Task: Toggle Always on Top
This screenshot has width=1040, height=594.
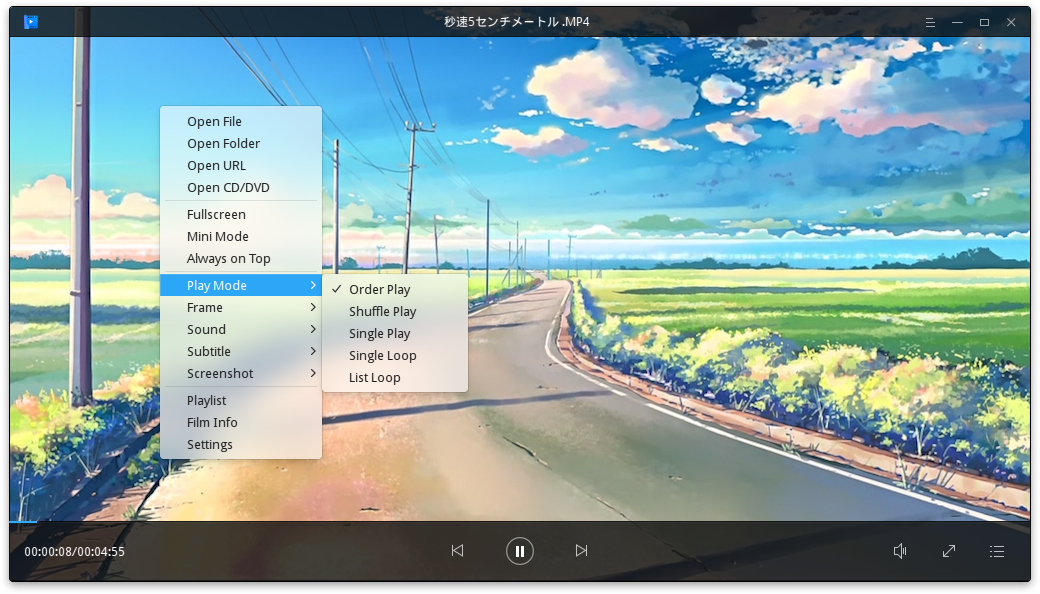Action: pos(241,259)
